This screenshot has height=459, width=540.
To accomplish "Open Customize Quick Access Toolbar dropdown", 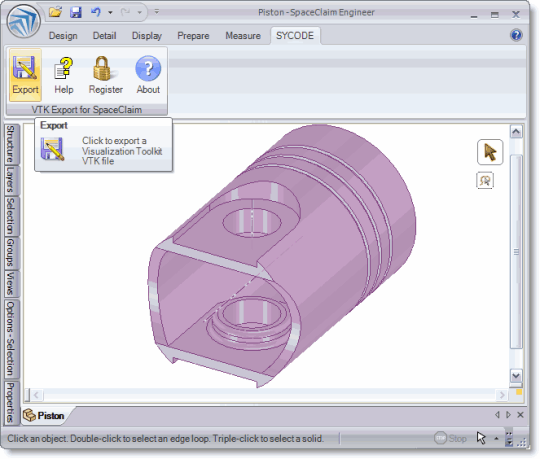I will point(157,12).
